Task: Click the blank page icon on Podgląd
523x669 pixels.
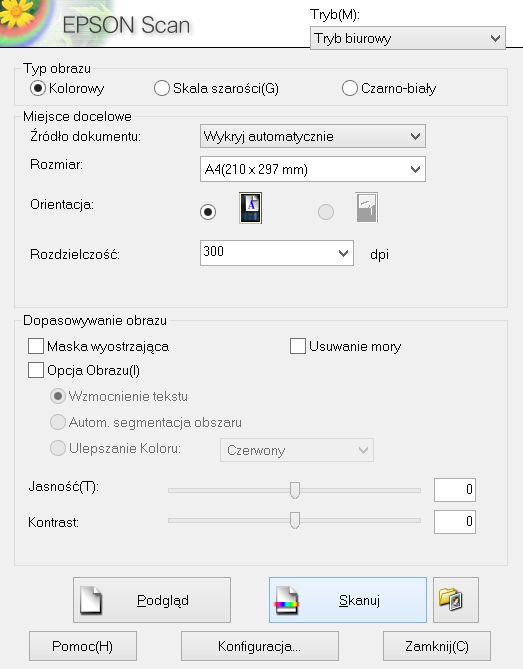Action: pos(91,600)
